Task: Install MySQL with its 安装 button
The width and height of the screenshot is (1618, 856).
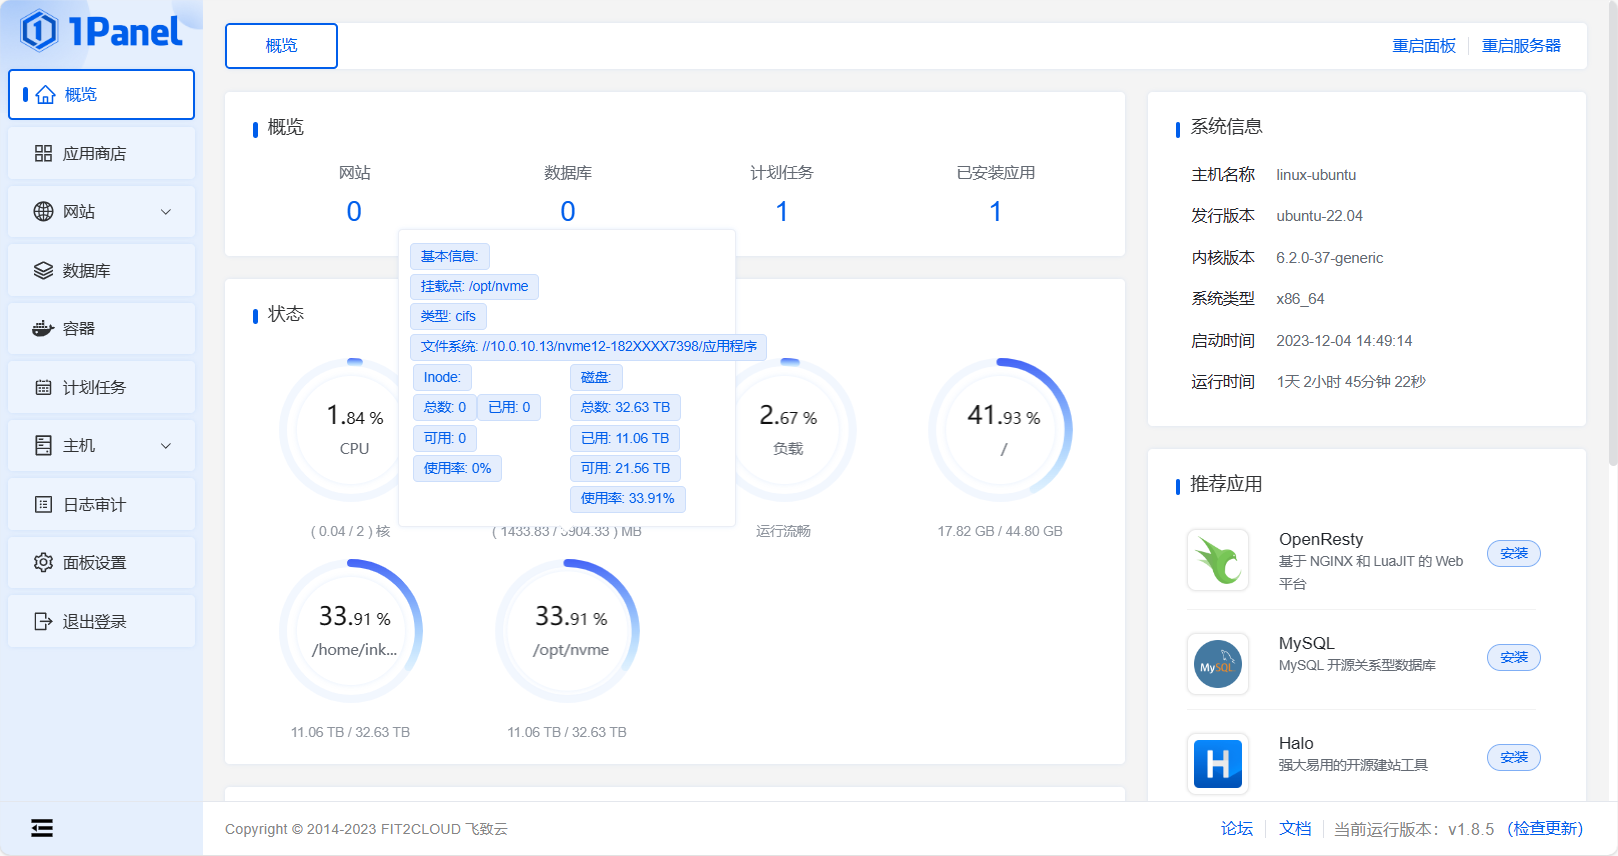Action: point(1514,657)
